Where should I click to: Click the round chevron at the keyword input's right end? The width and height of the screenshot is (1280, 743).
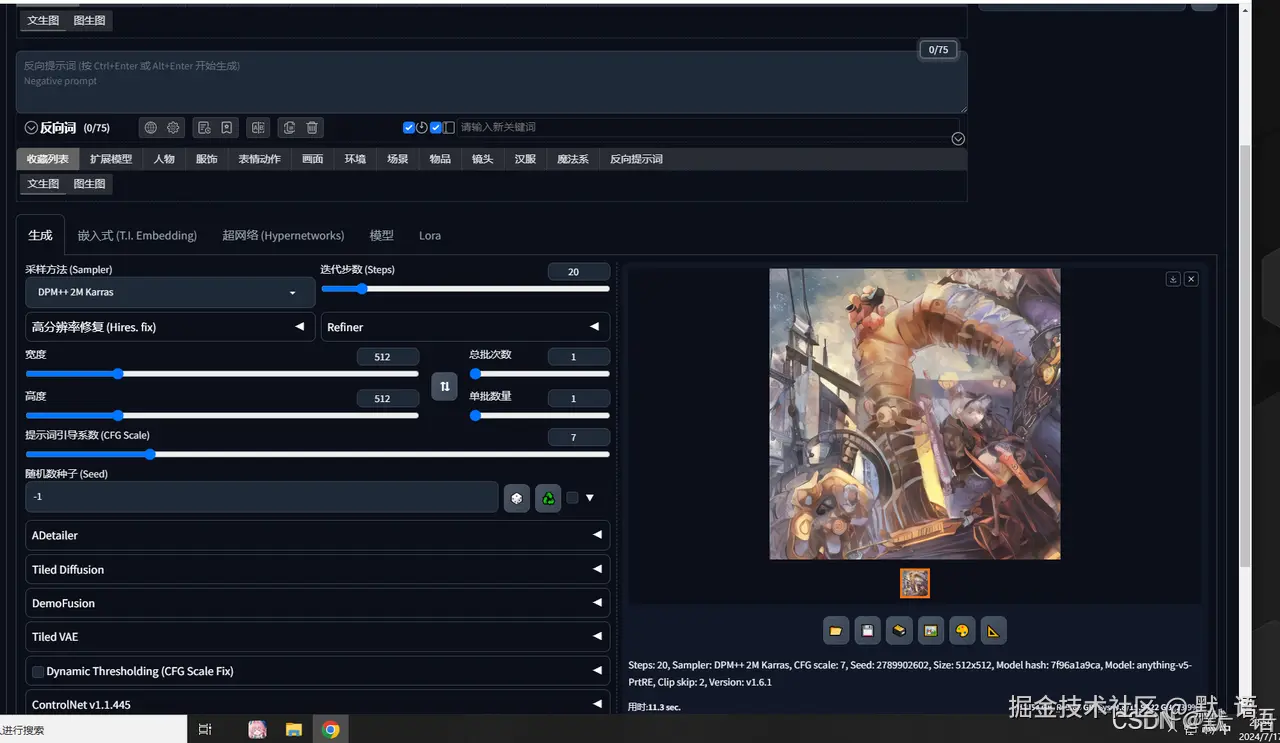pyautogui.click(x=958, y=139)
